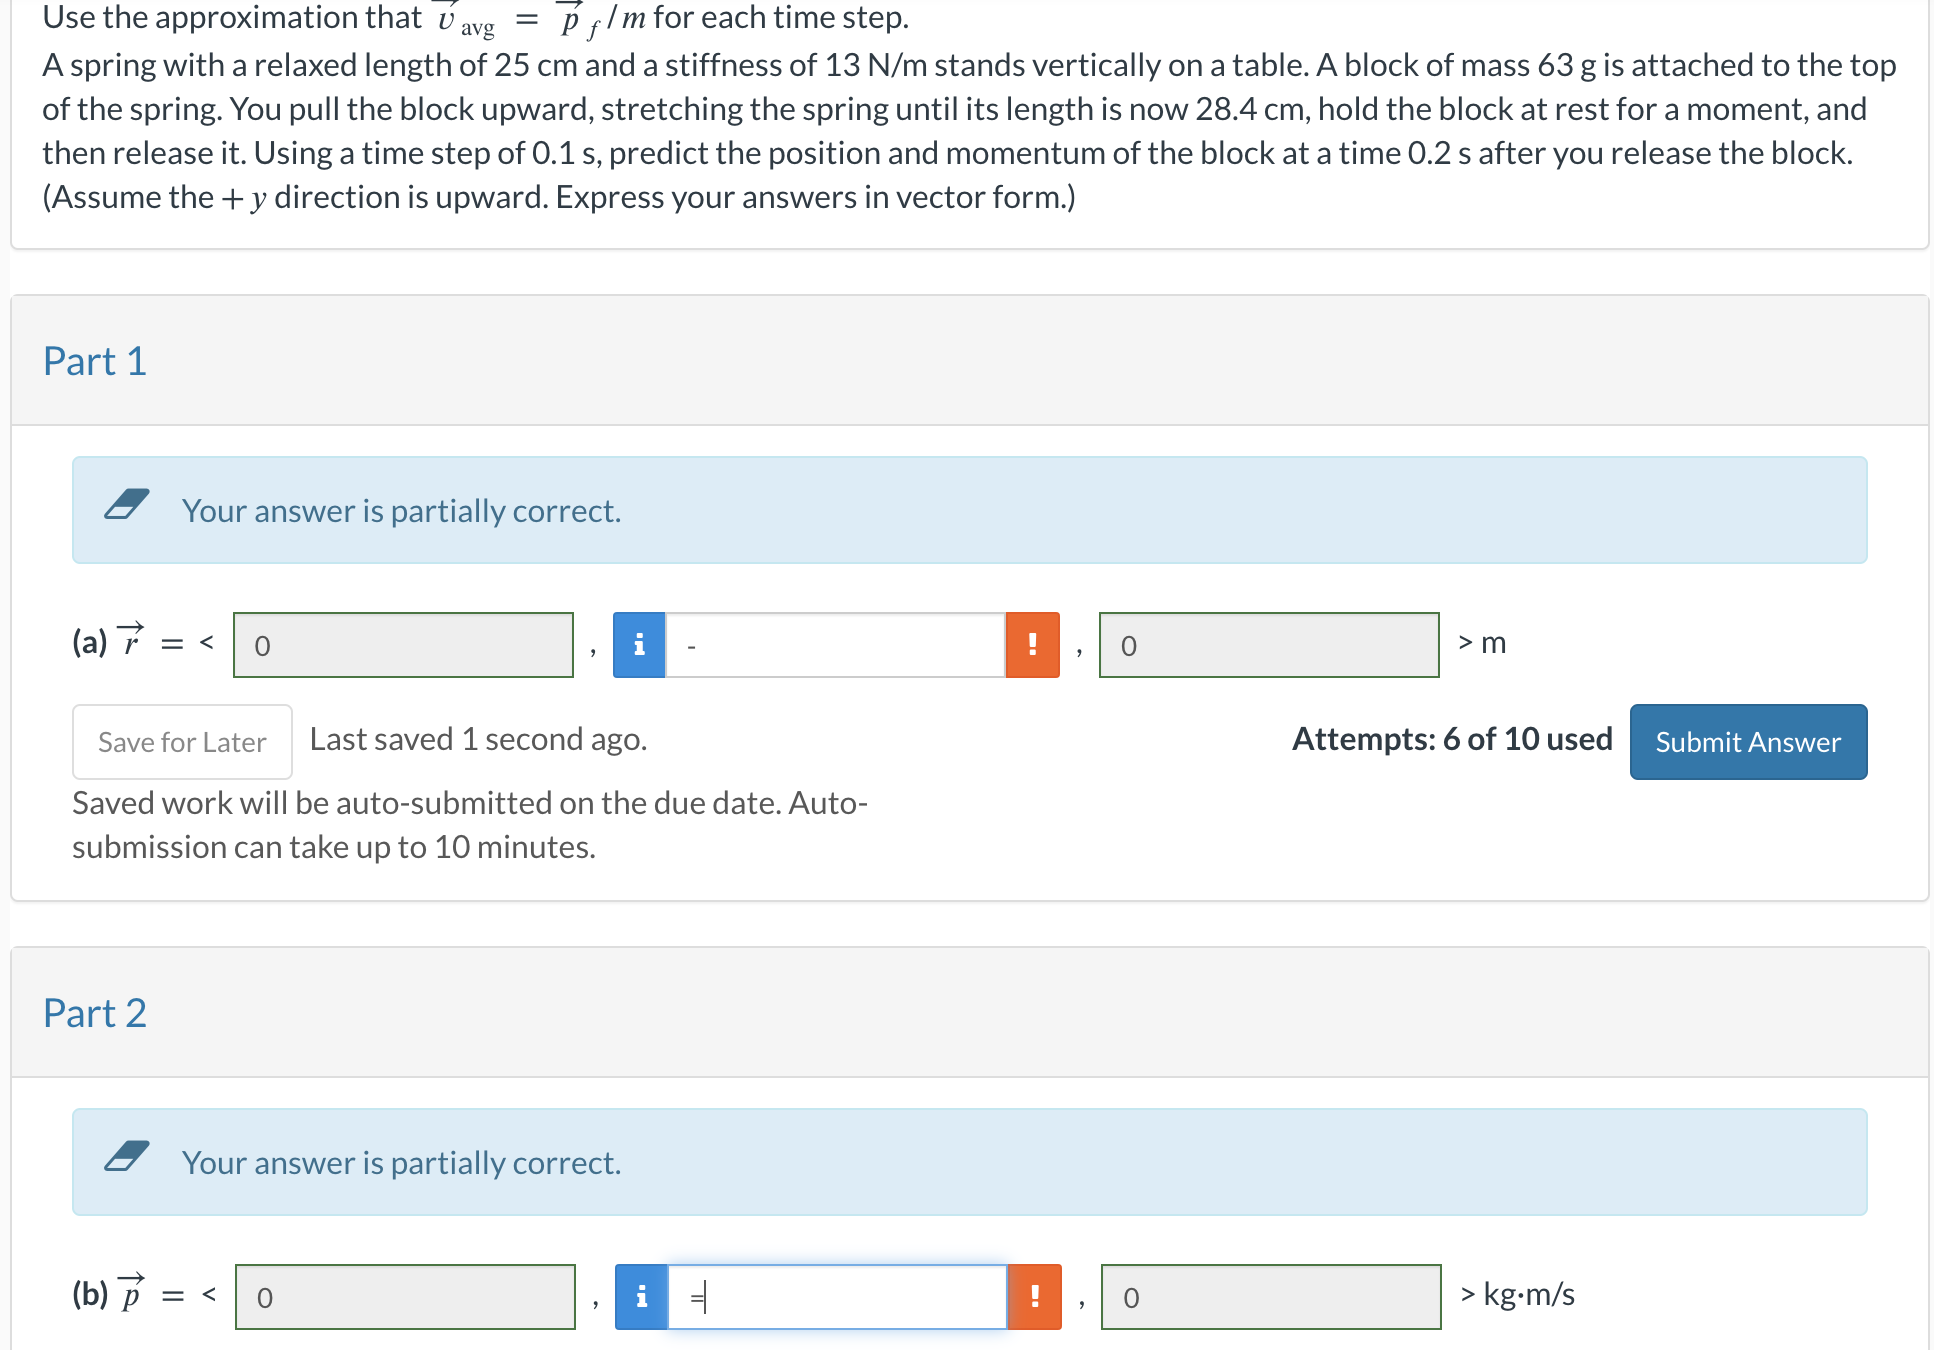Click the info icon beside the y-component field
This screenshot has height=1350, width=1934.
pyautogui.click(x=639, y=646)
